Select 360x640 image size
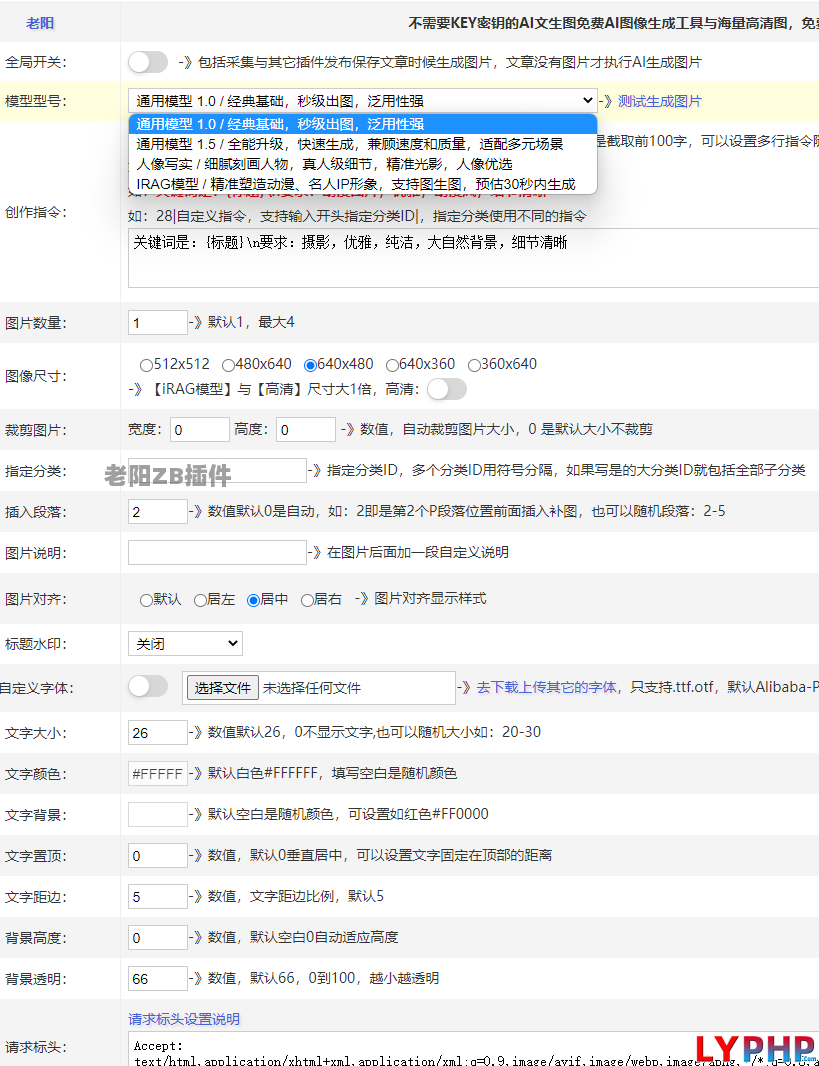This screenshot has width=819, height=1066. click(474, 365)
